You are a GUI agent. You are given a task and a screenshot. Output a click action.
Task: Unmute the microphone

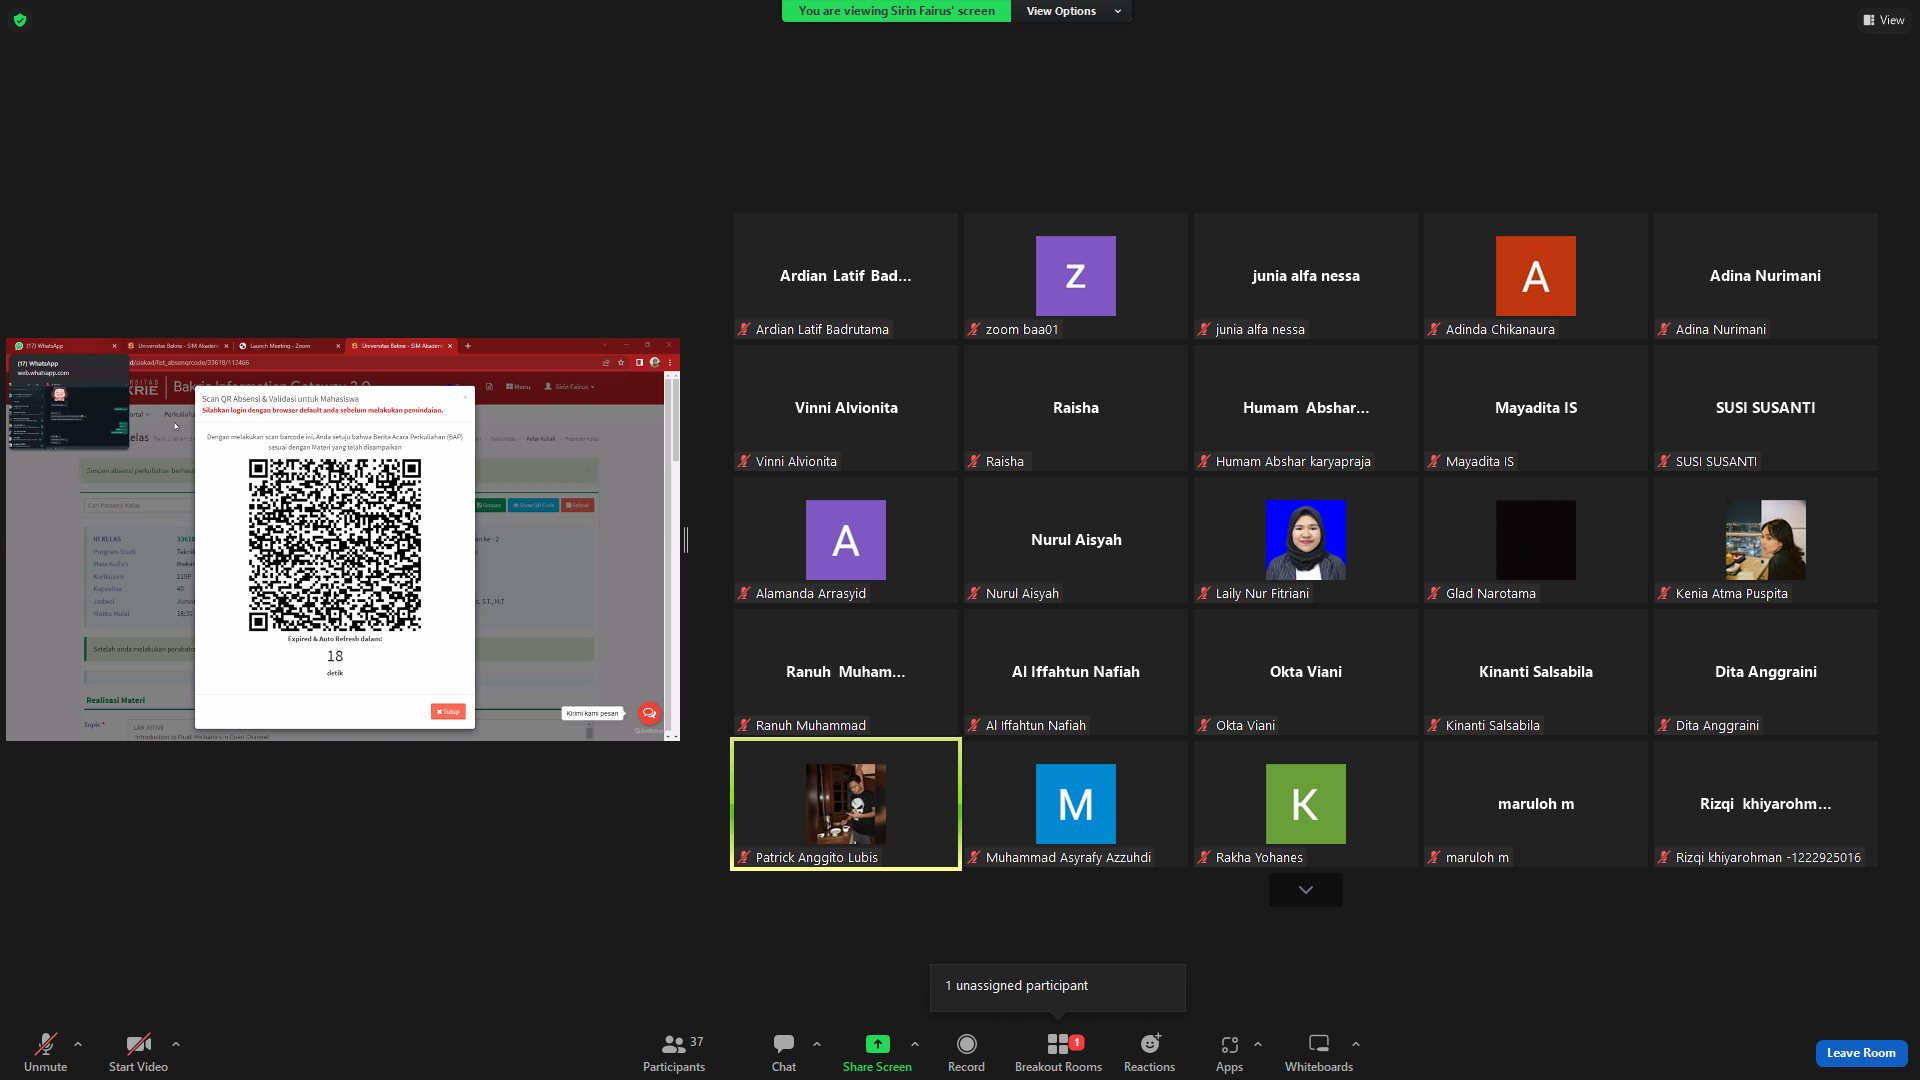coord(45,1052)
